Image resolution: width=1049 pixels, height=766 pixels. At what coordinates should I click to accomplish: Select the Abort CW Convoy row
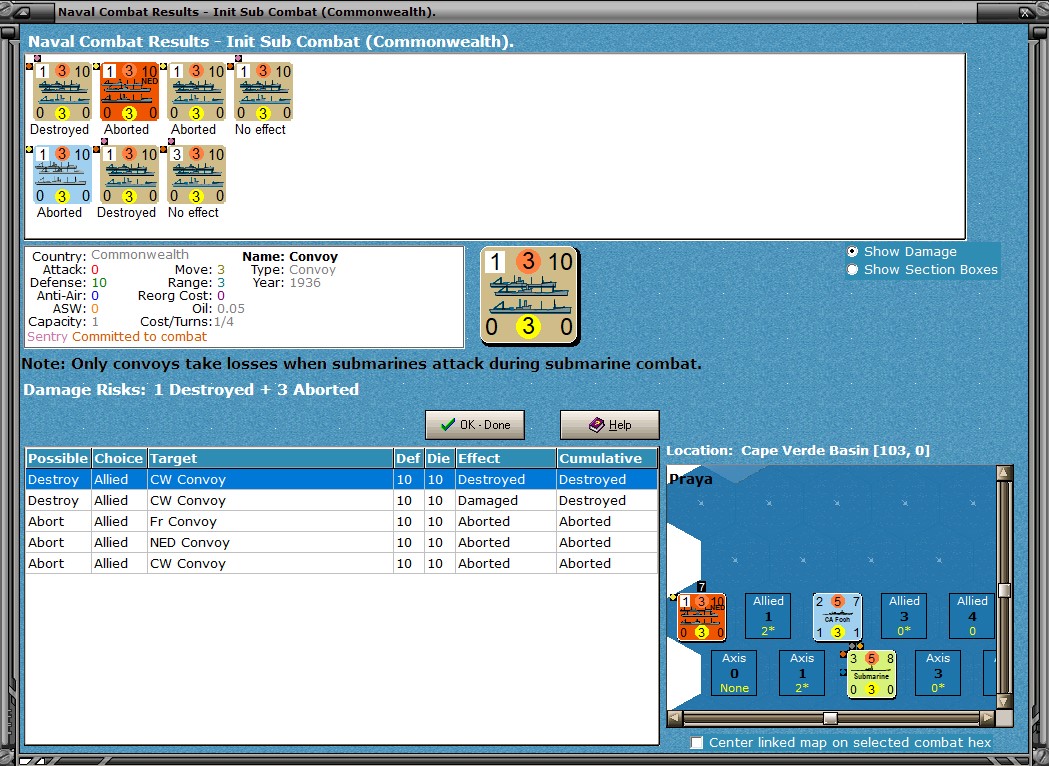point(341,563)
